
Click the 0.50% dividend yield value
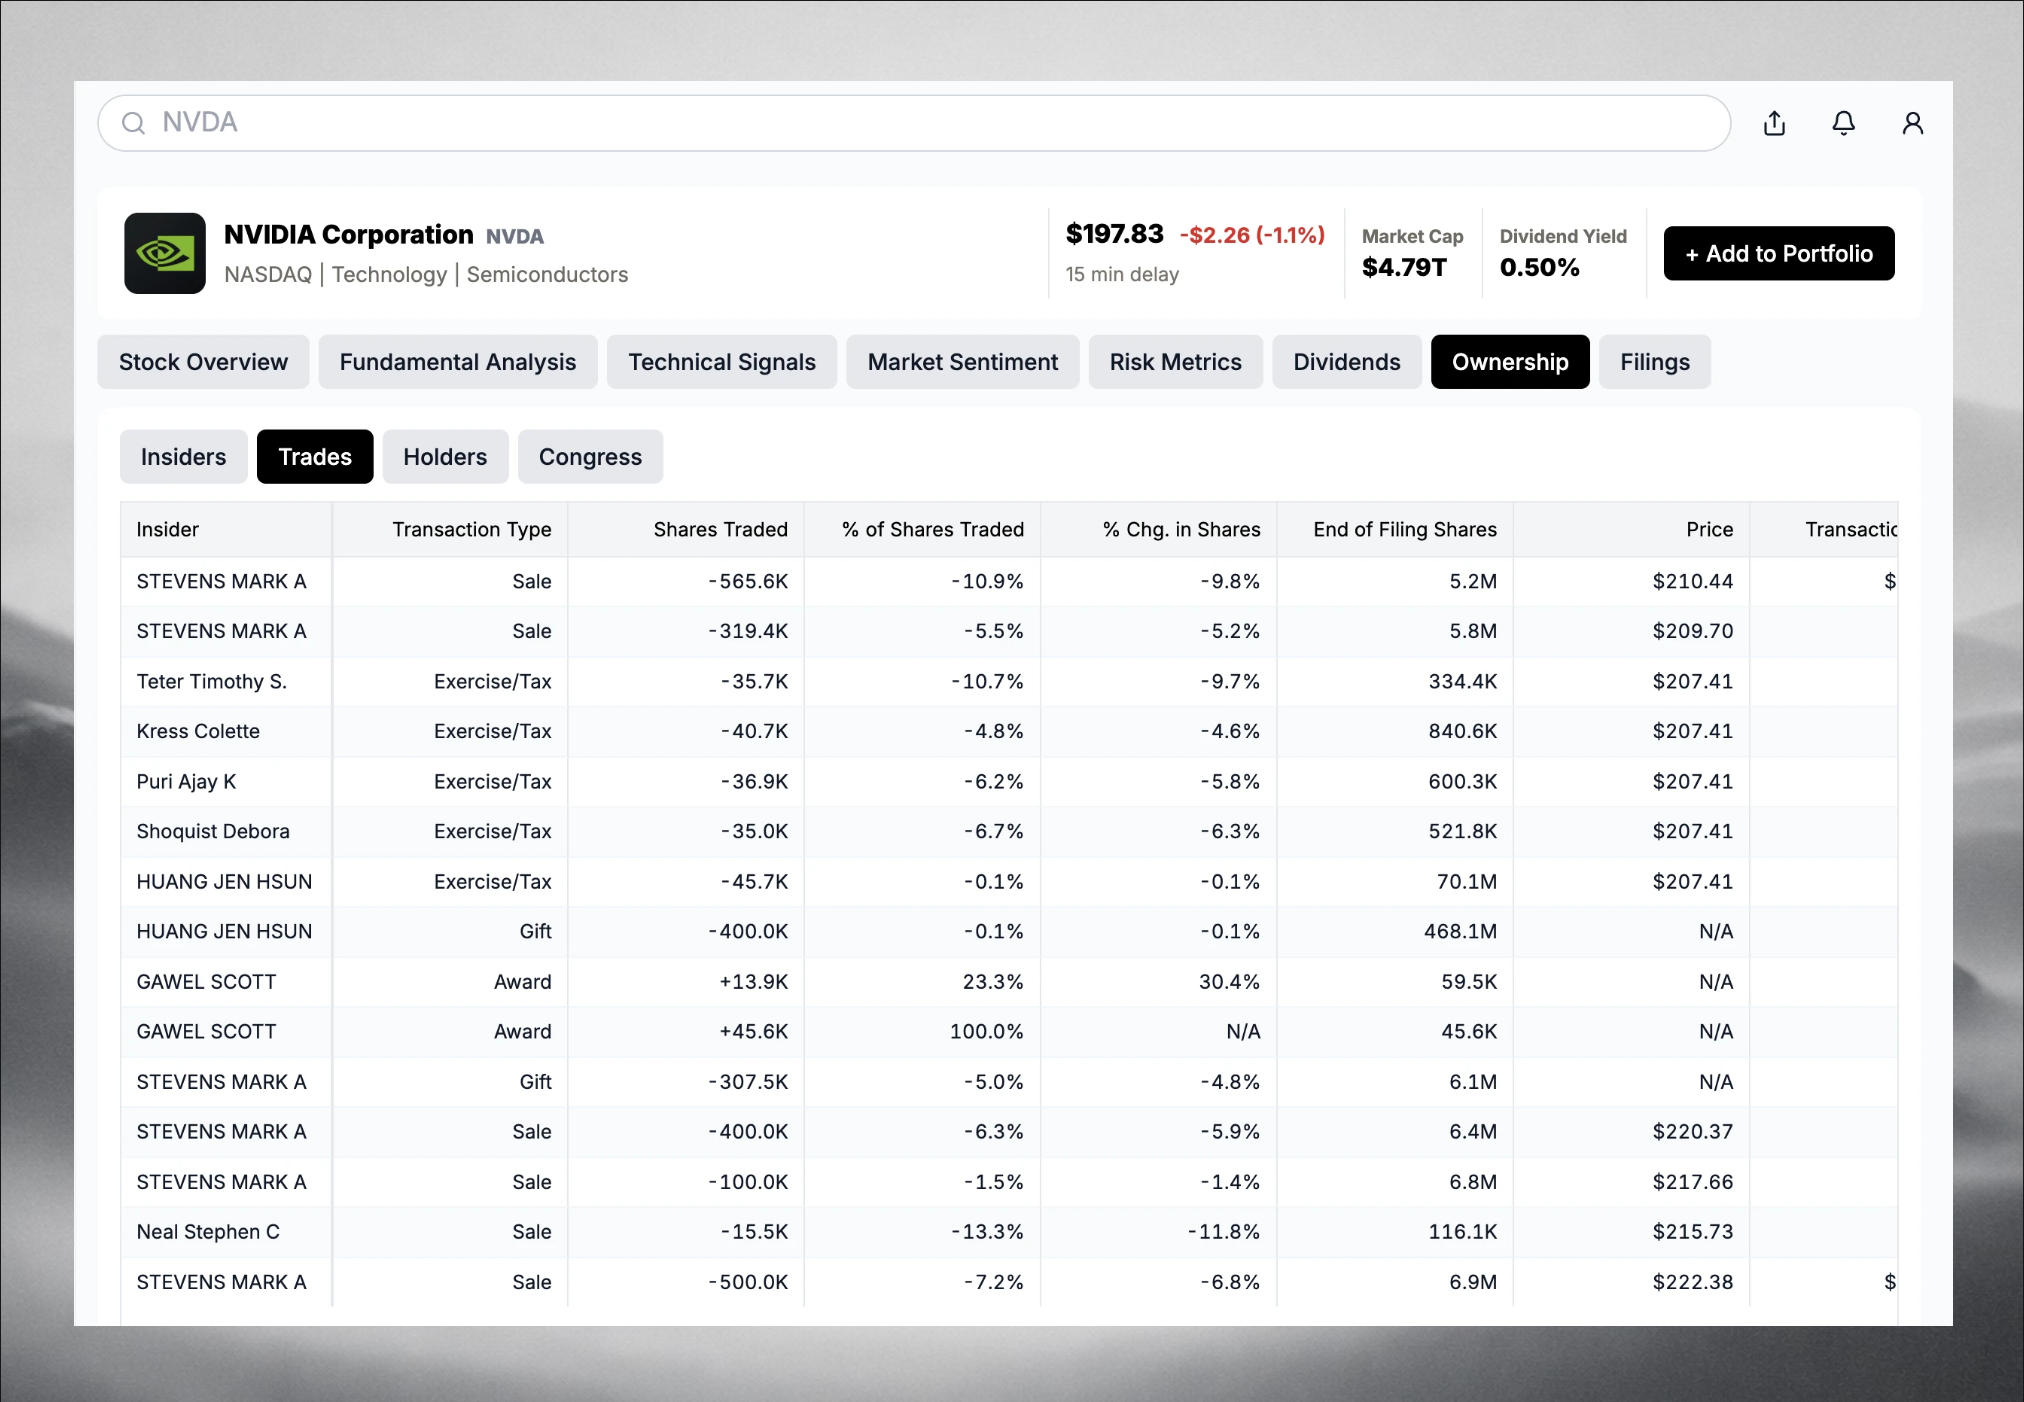click(x=1539, y=267)
